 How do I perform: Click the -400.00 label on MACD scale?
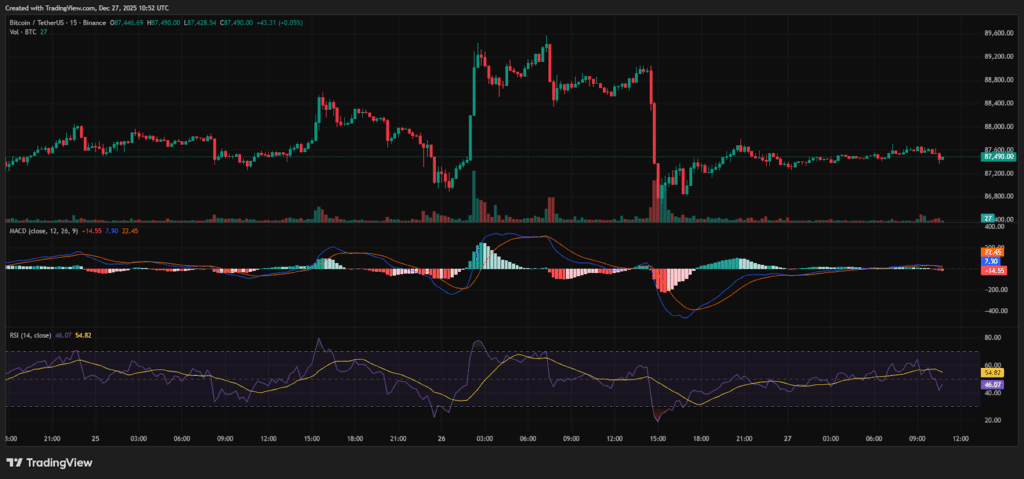[996, 311]
